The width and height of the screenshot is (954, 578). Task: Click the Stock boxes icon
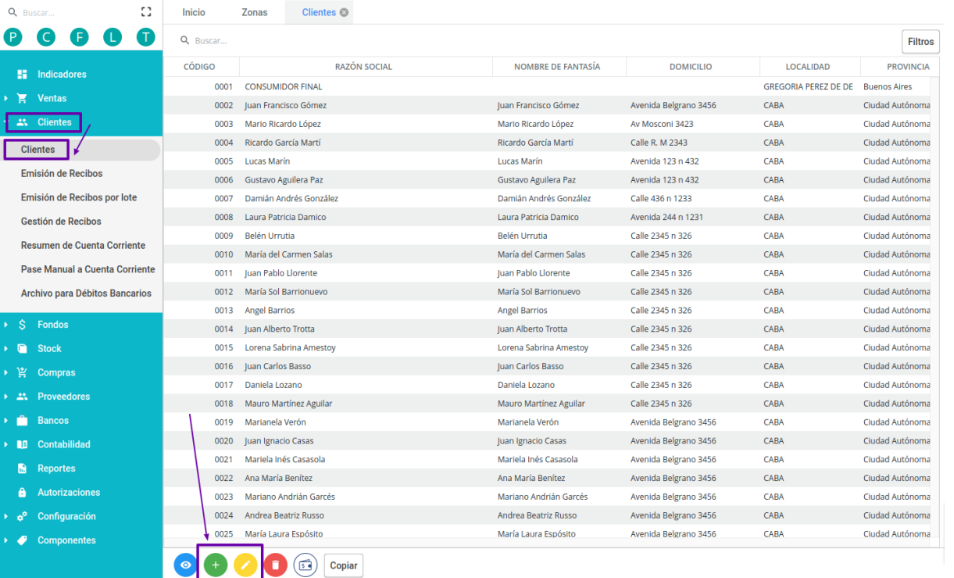click(23, 349)
